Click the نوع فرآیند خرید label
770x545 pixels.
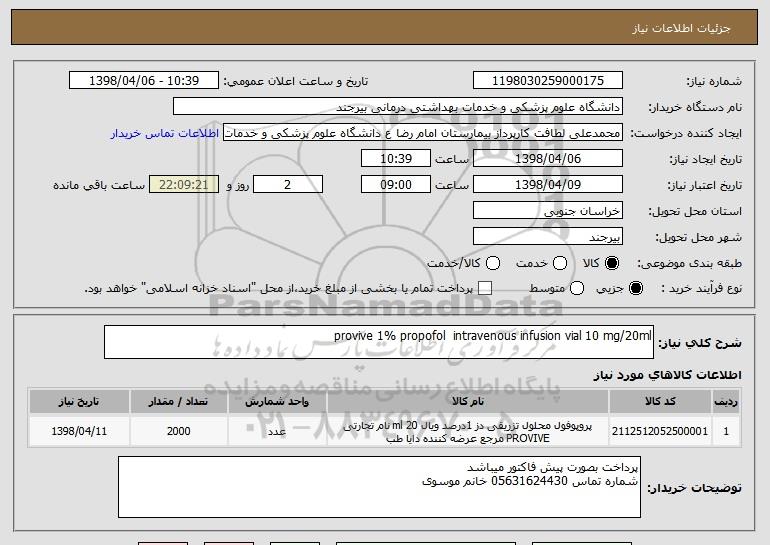[x=702, y=288]
